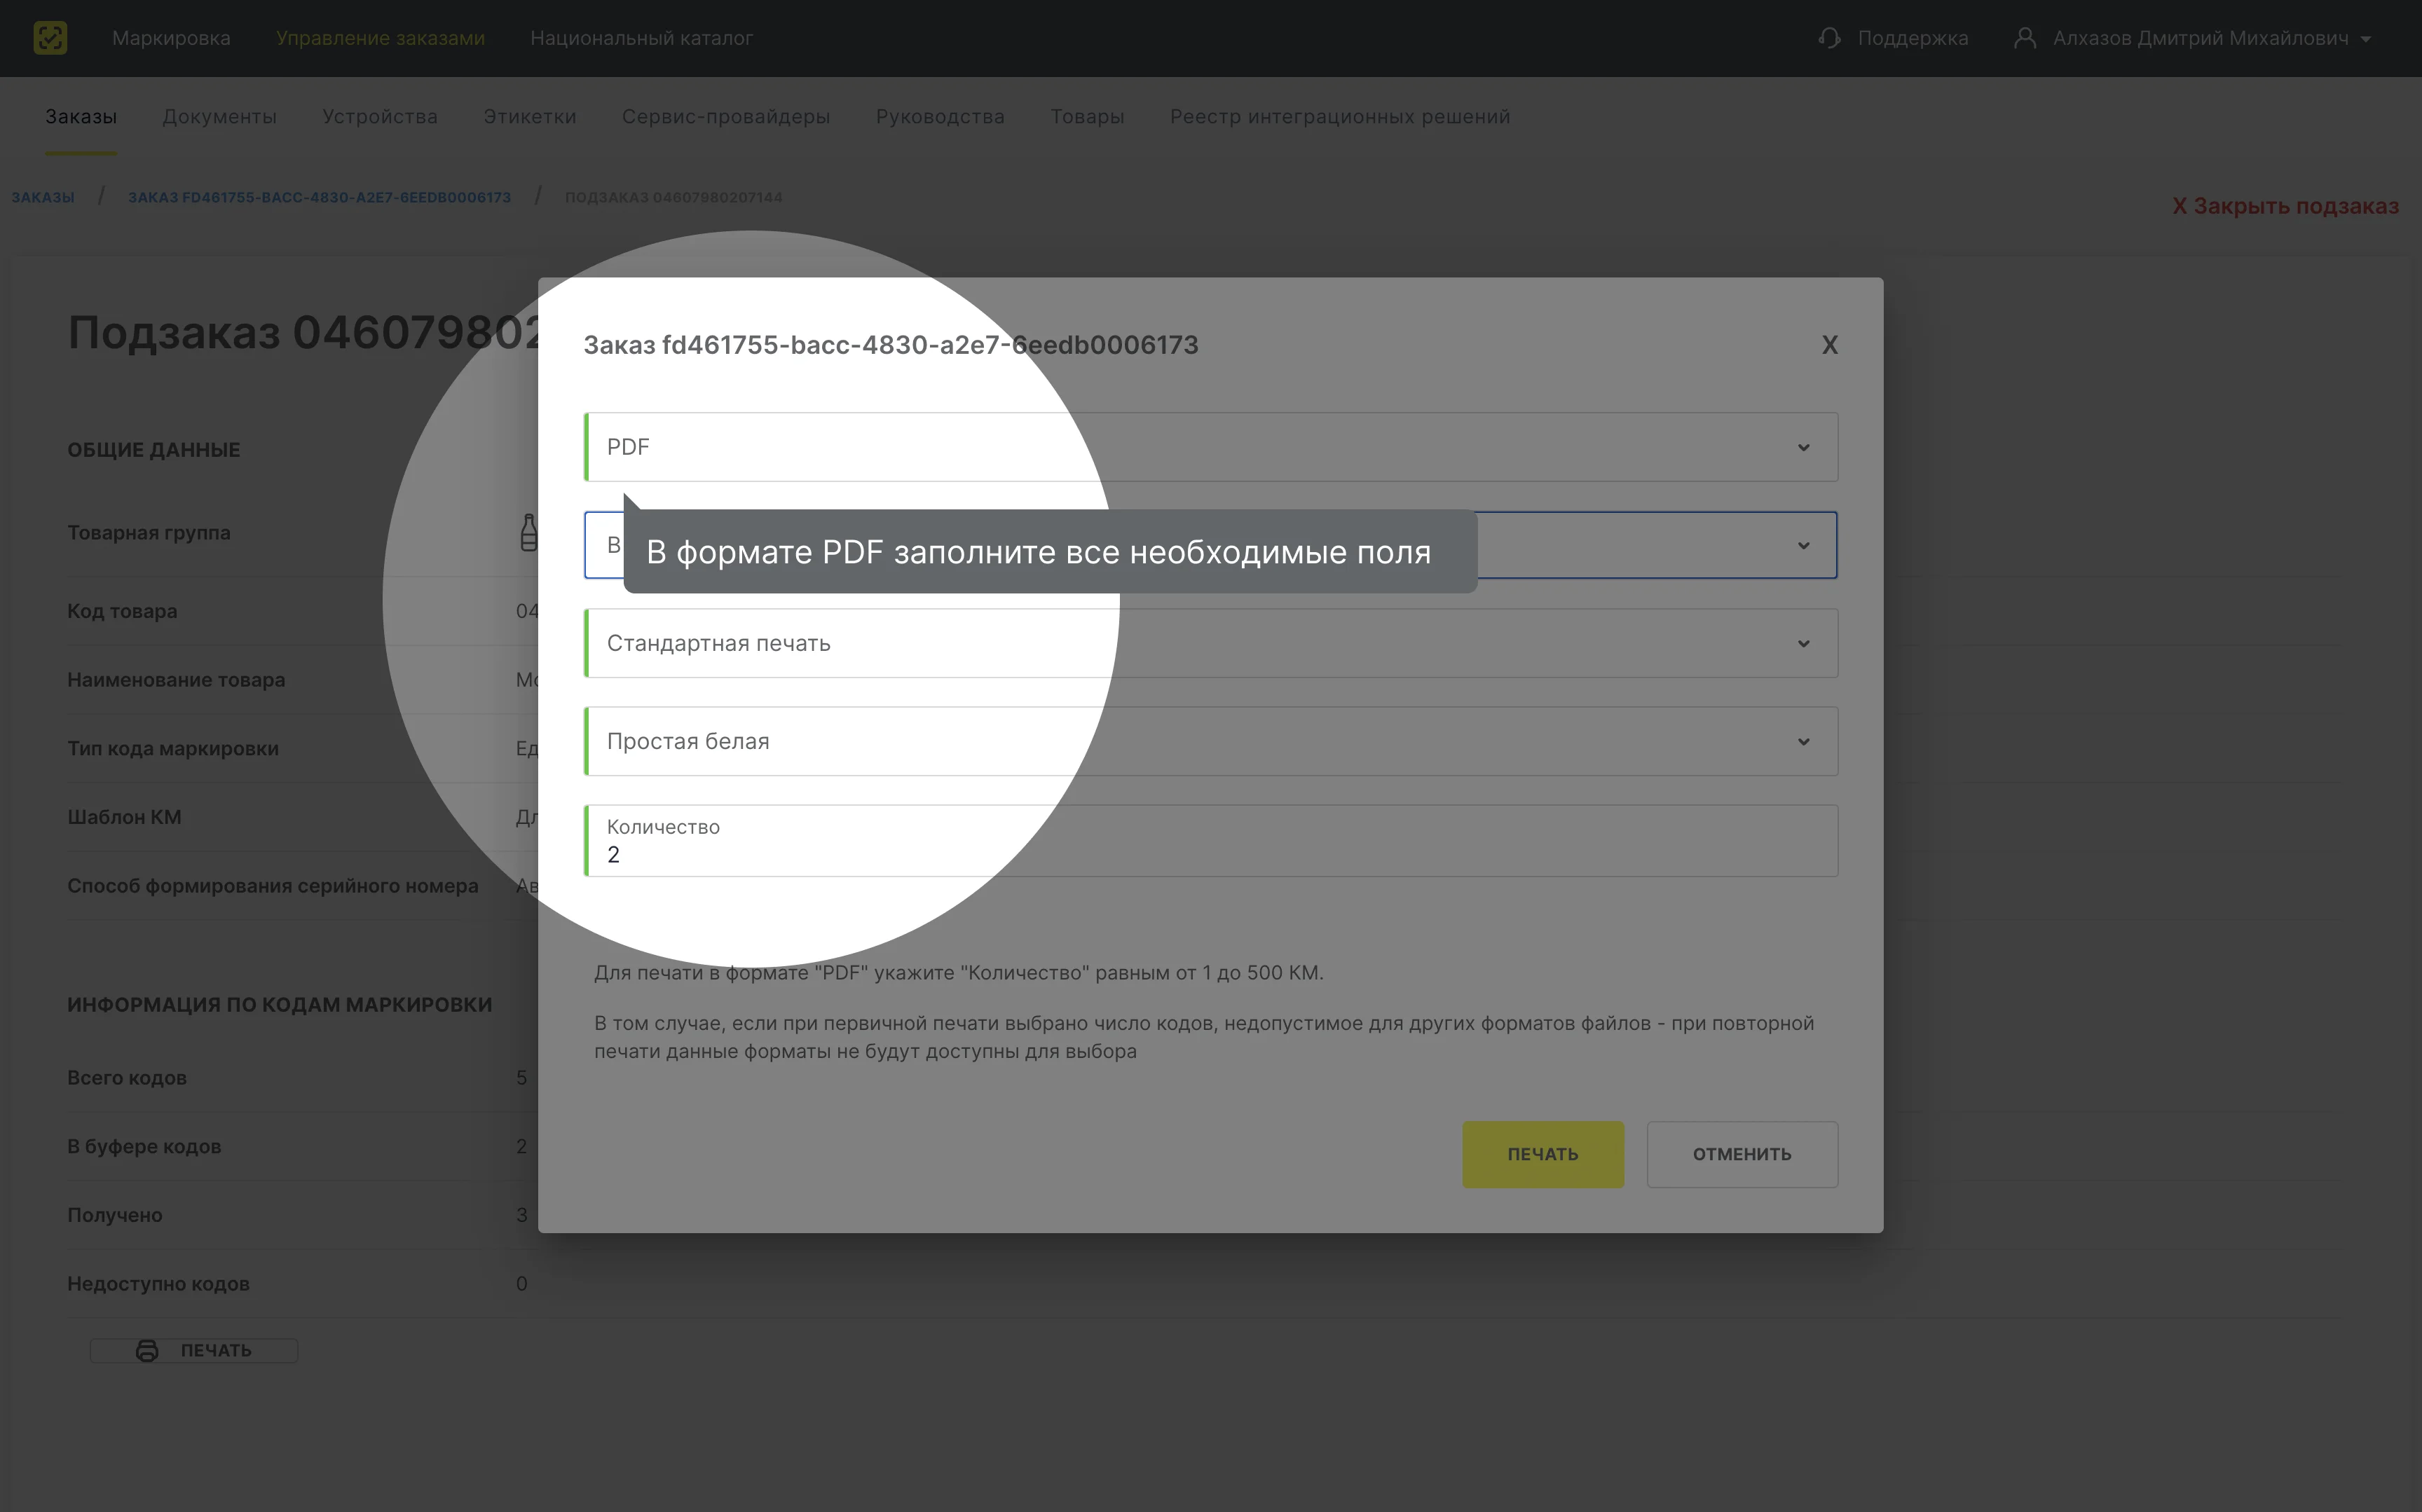This screenshot has width=2422, height=1512.
Task: Click ИНФОРМАЦИЯ ПО КОДАМ МАРКИРОВКИ heading
Action: [280, 1005]
